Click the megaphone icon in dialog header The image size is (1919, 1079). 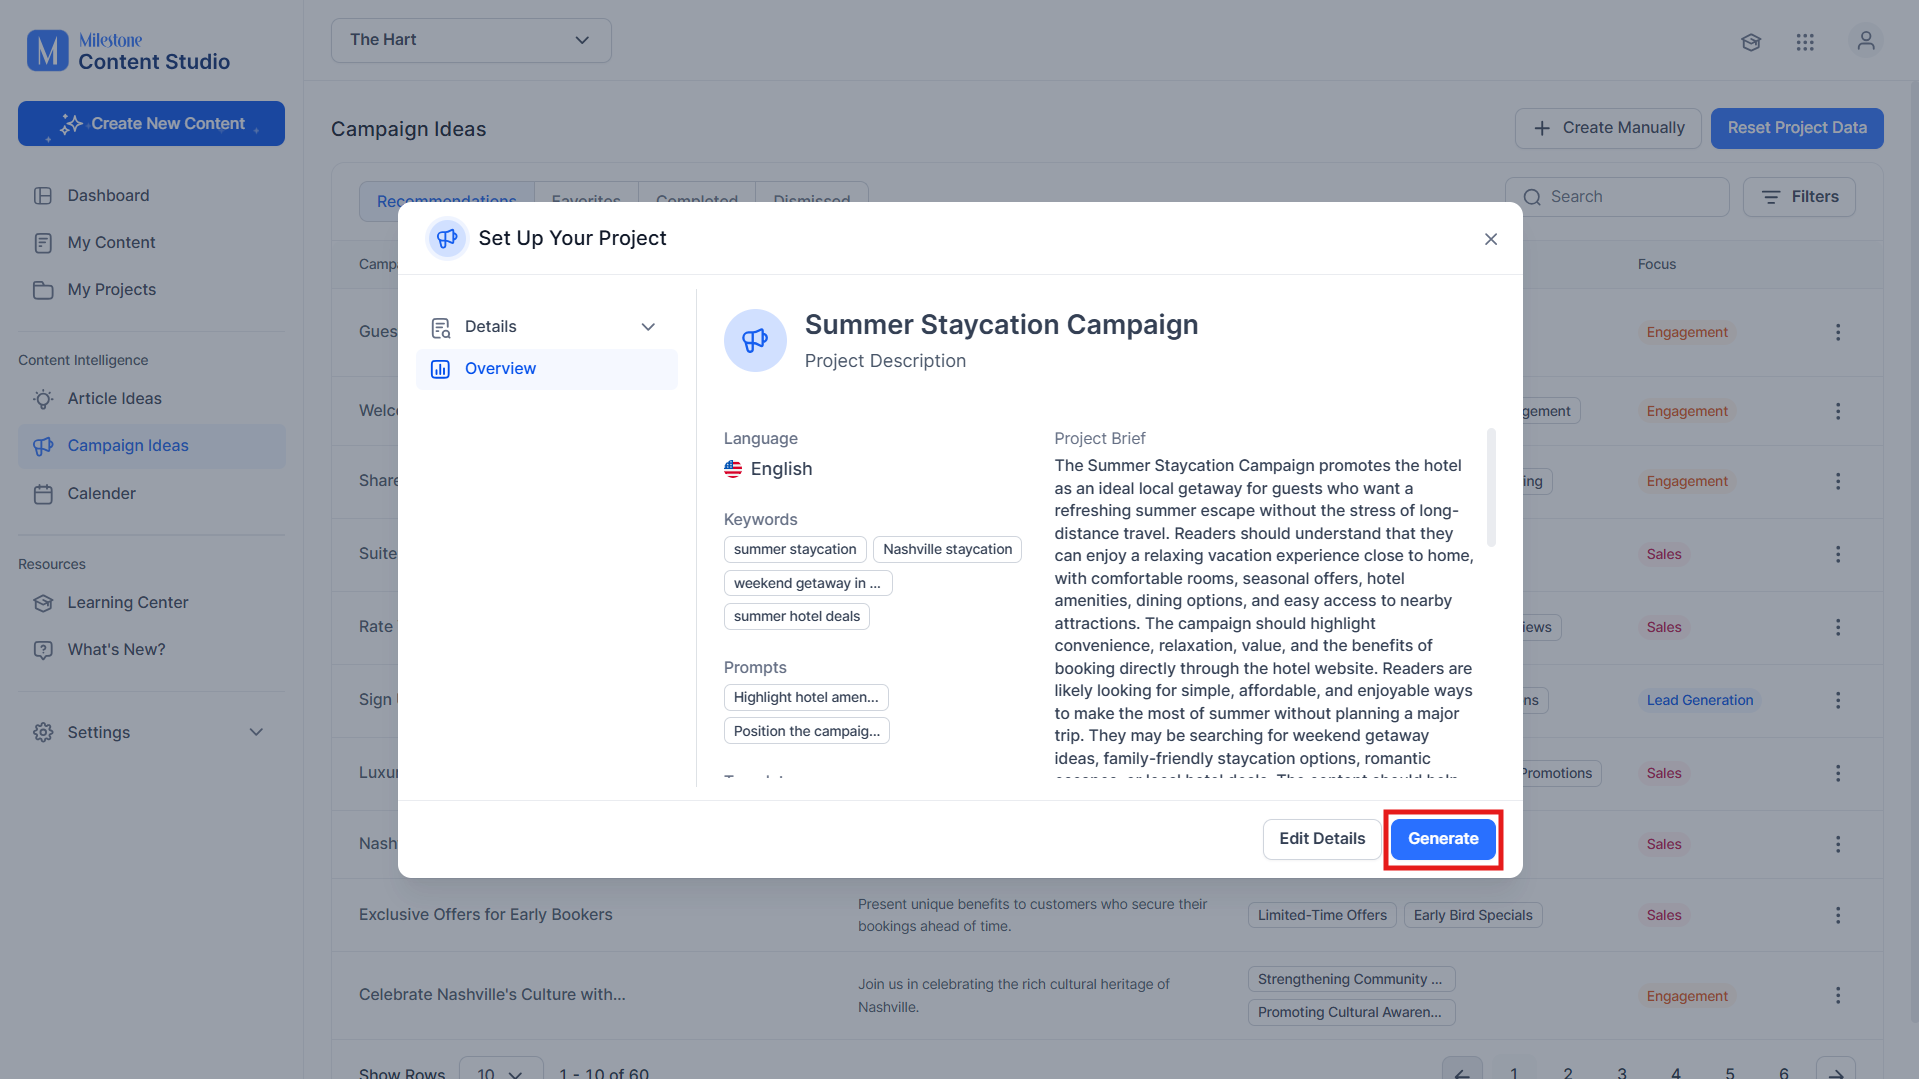[x=447, y=238]
